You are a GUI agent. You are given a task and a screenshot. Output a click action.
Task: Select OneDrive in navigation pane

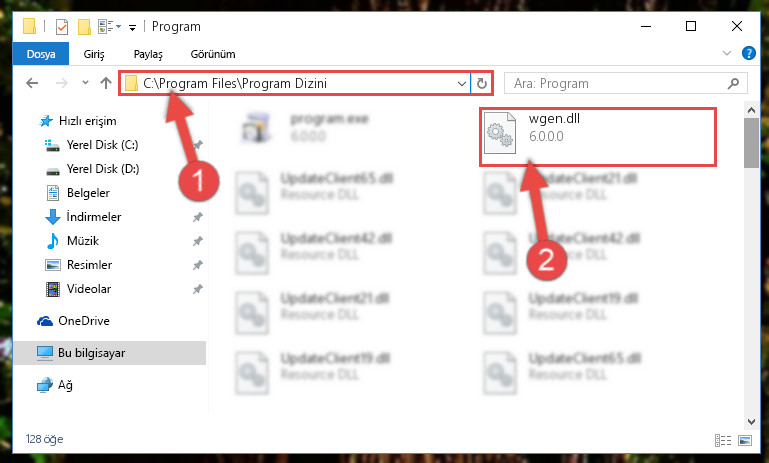(84, 321)
